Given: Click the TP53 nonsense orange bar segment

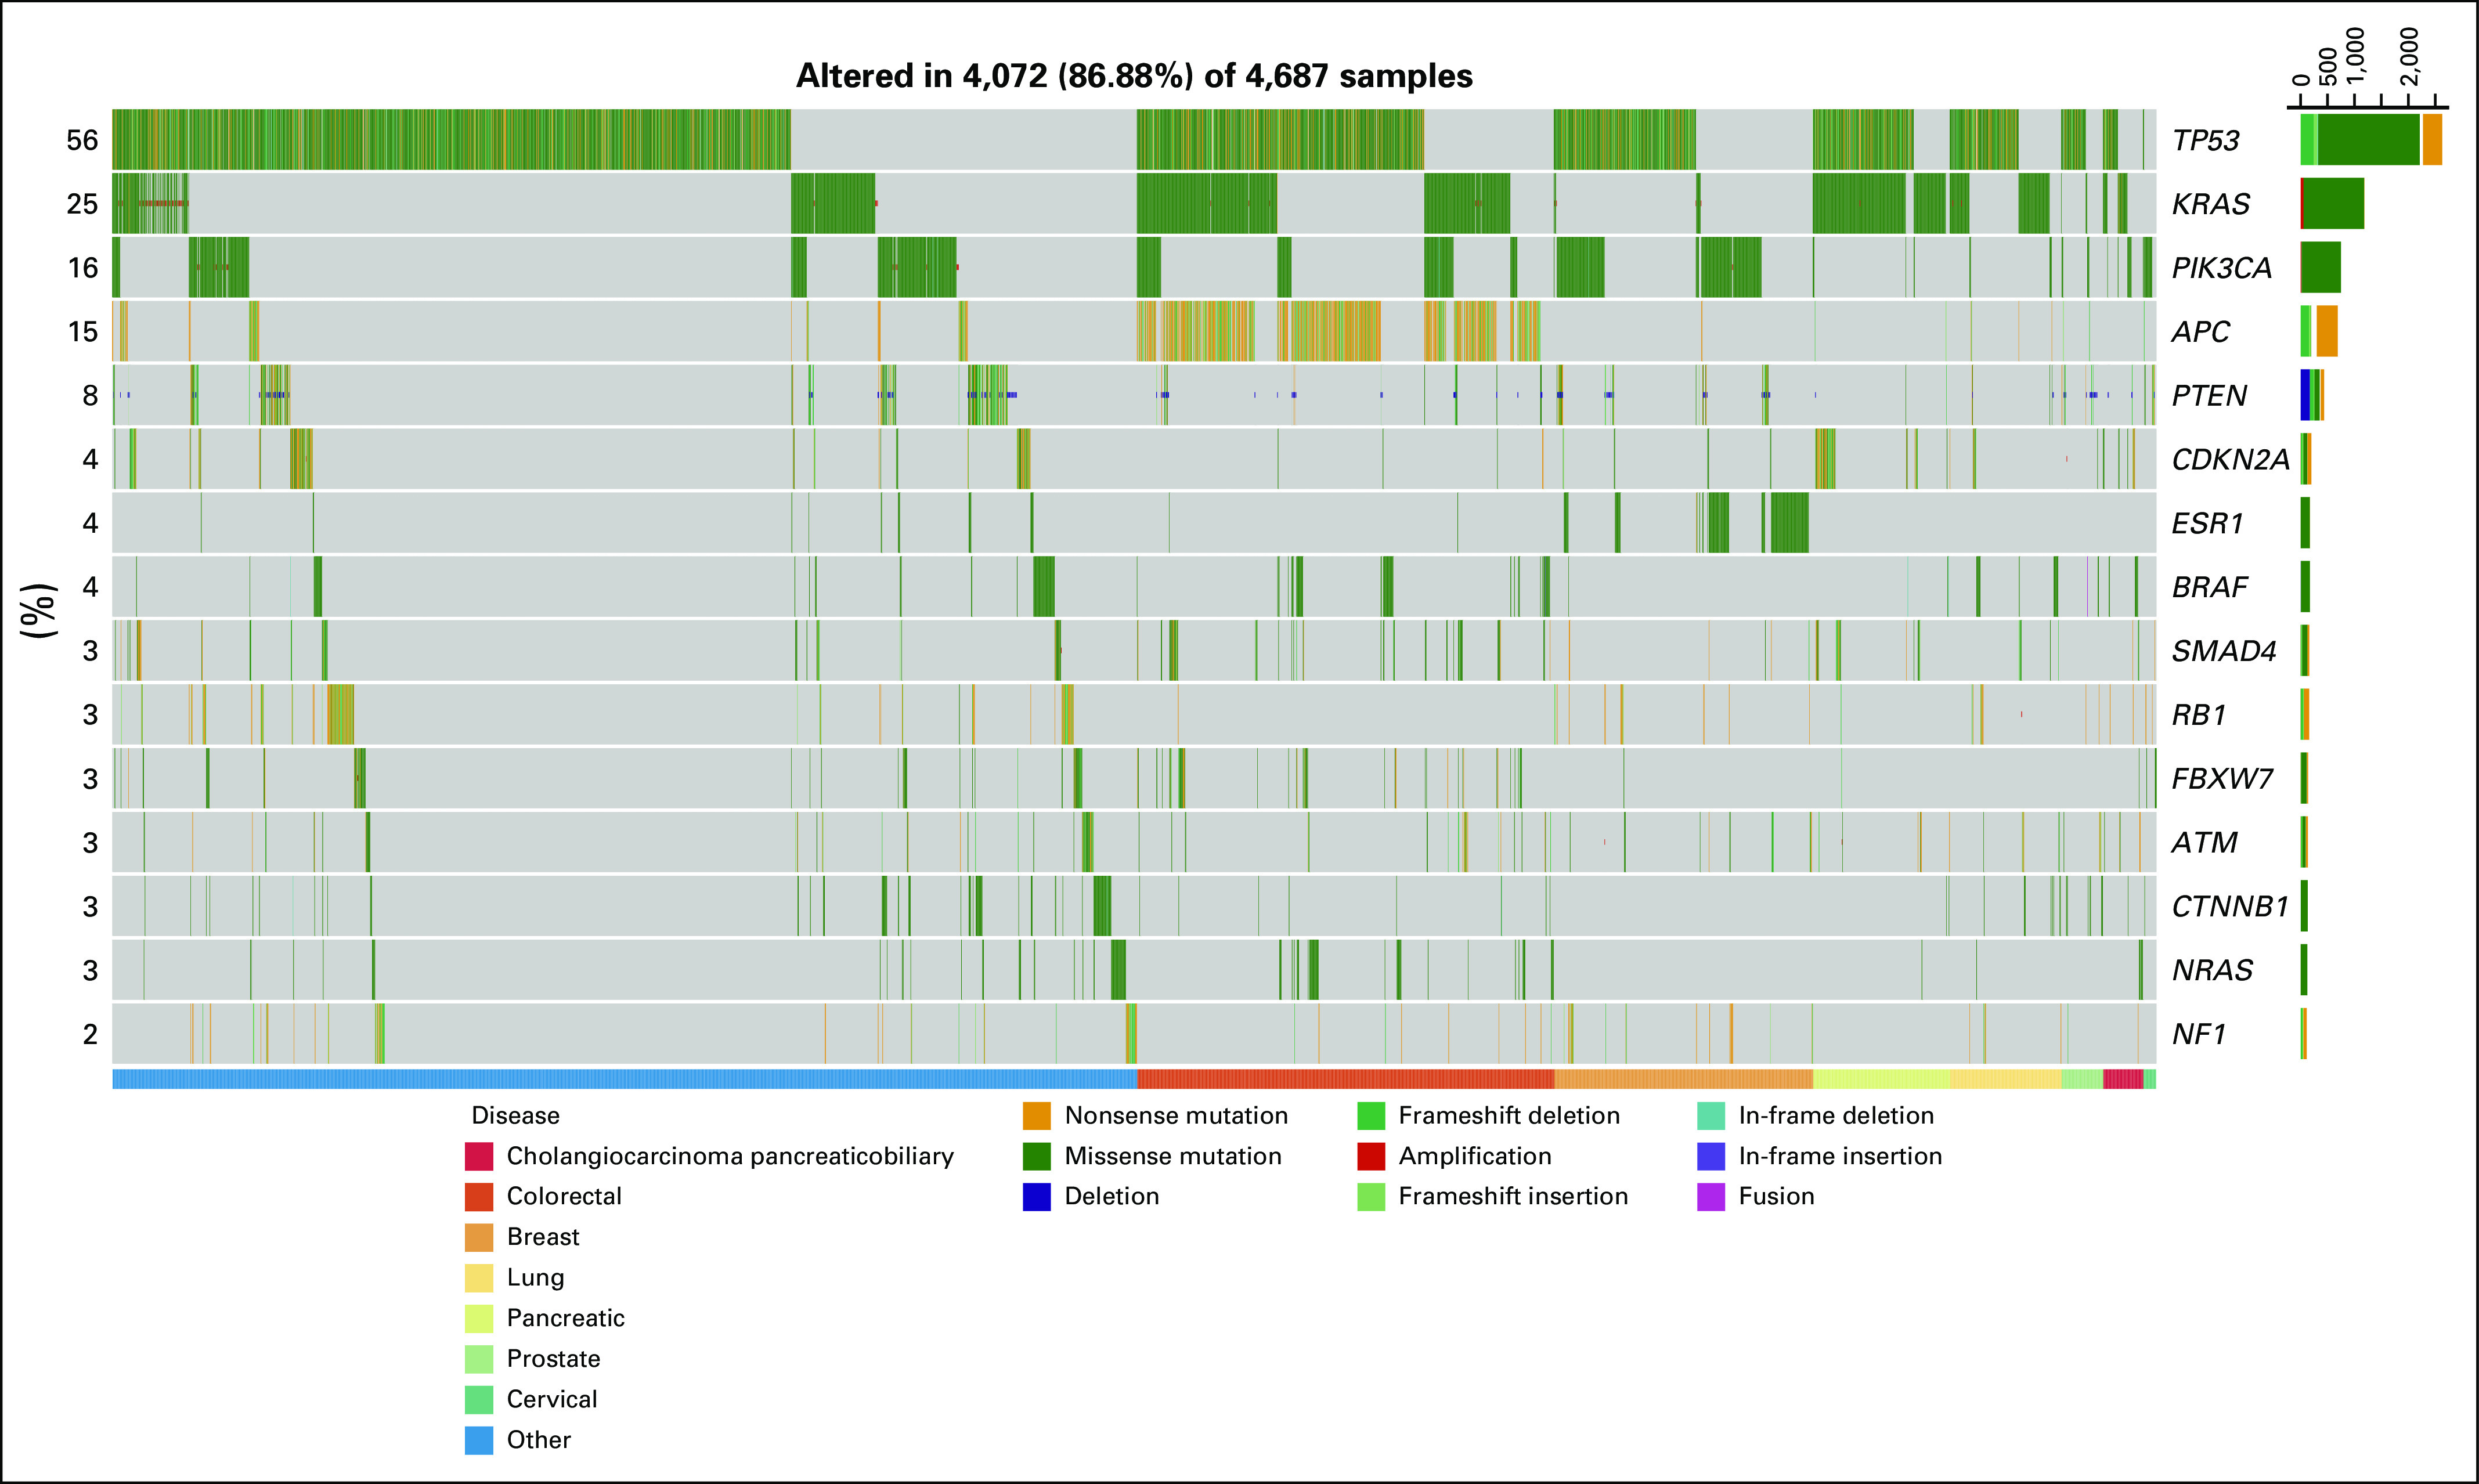Looking at the screenshot, I should click(2432, 140).
